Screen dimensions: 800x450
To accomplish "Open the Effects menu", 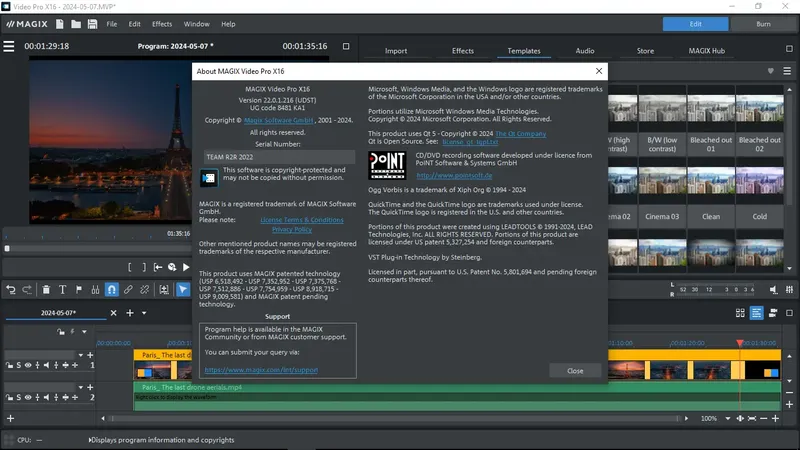I will pos(162,24).
